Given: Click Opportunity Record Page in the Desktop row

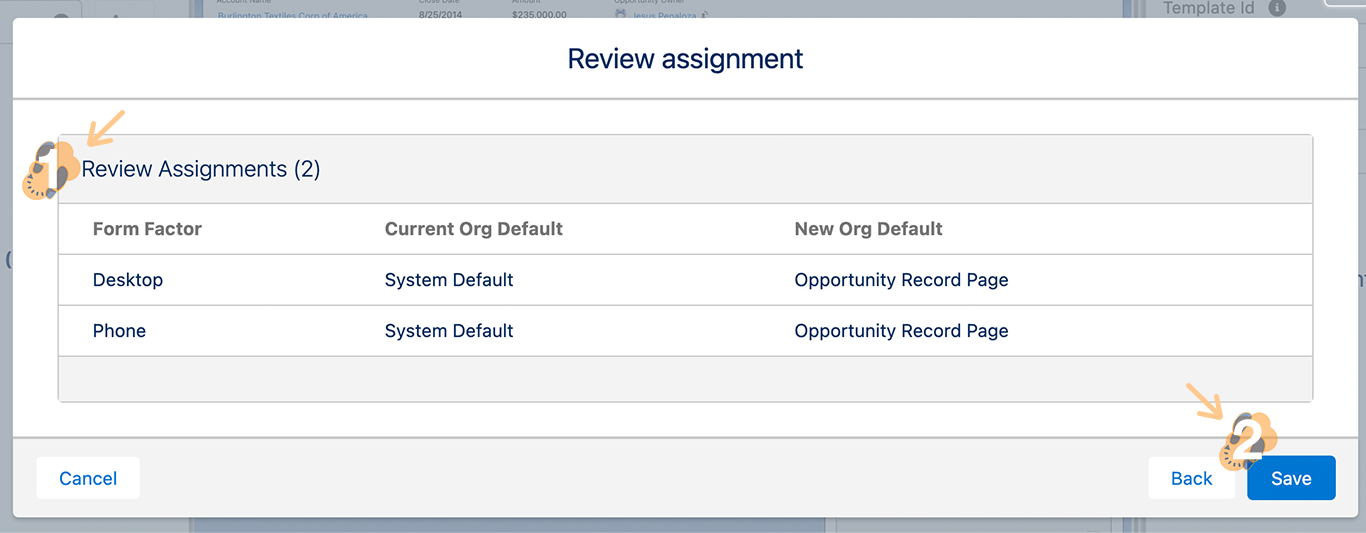Looking at the screenshot, I should 901,280.
